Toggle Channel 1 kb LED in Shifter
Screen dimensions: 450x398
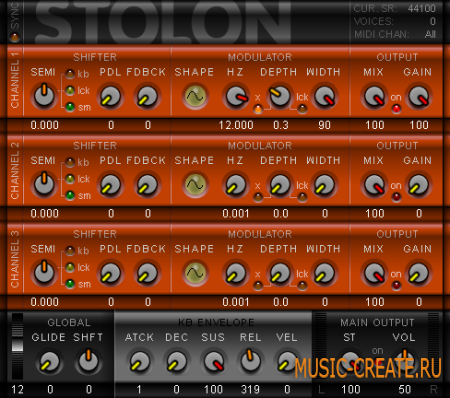(x=70, y=74)
